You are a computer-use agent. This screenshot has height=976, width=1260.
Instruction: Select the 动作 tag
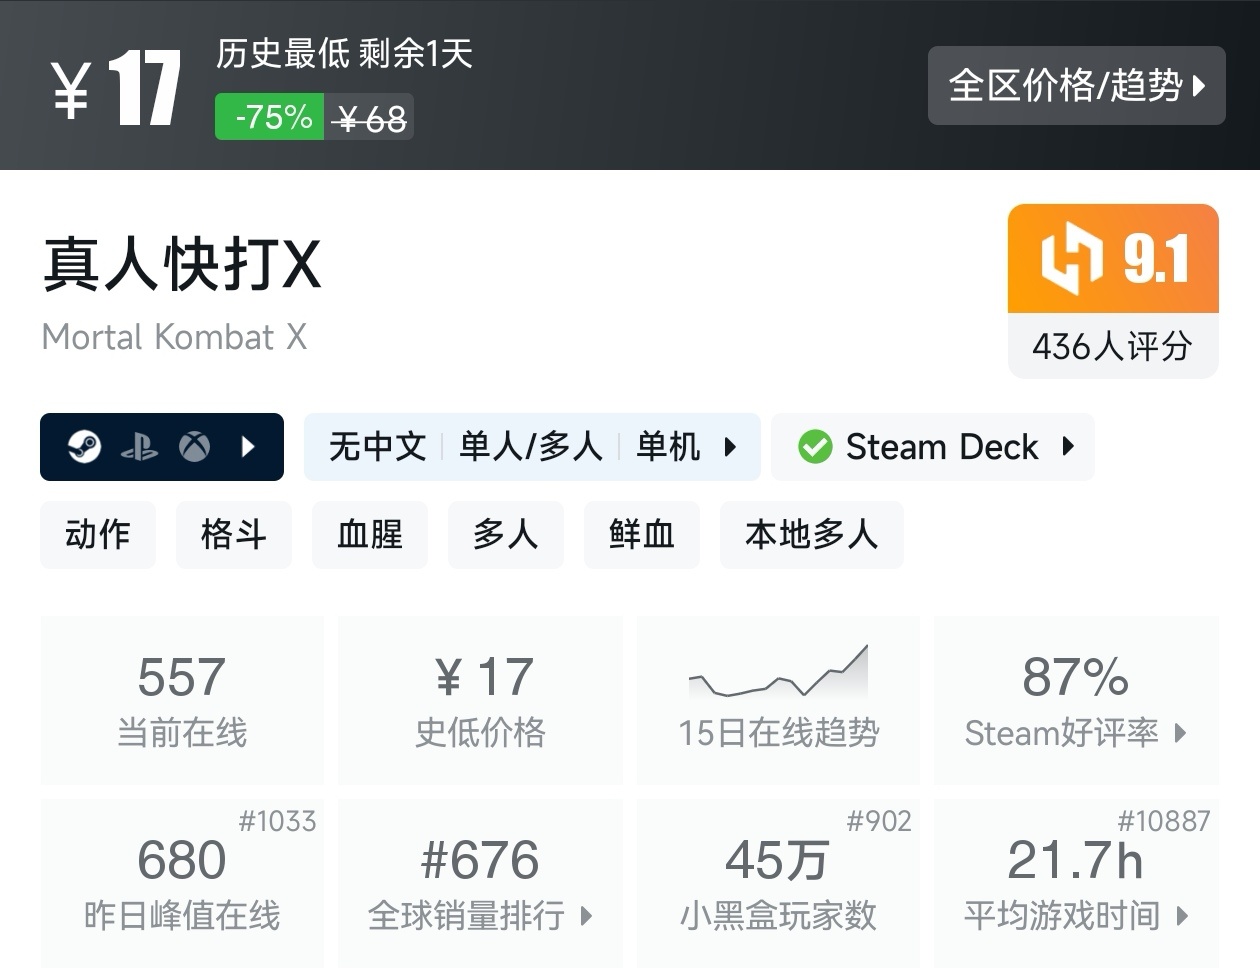coord(98,535)
